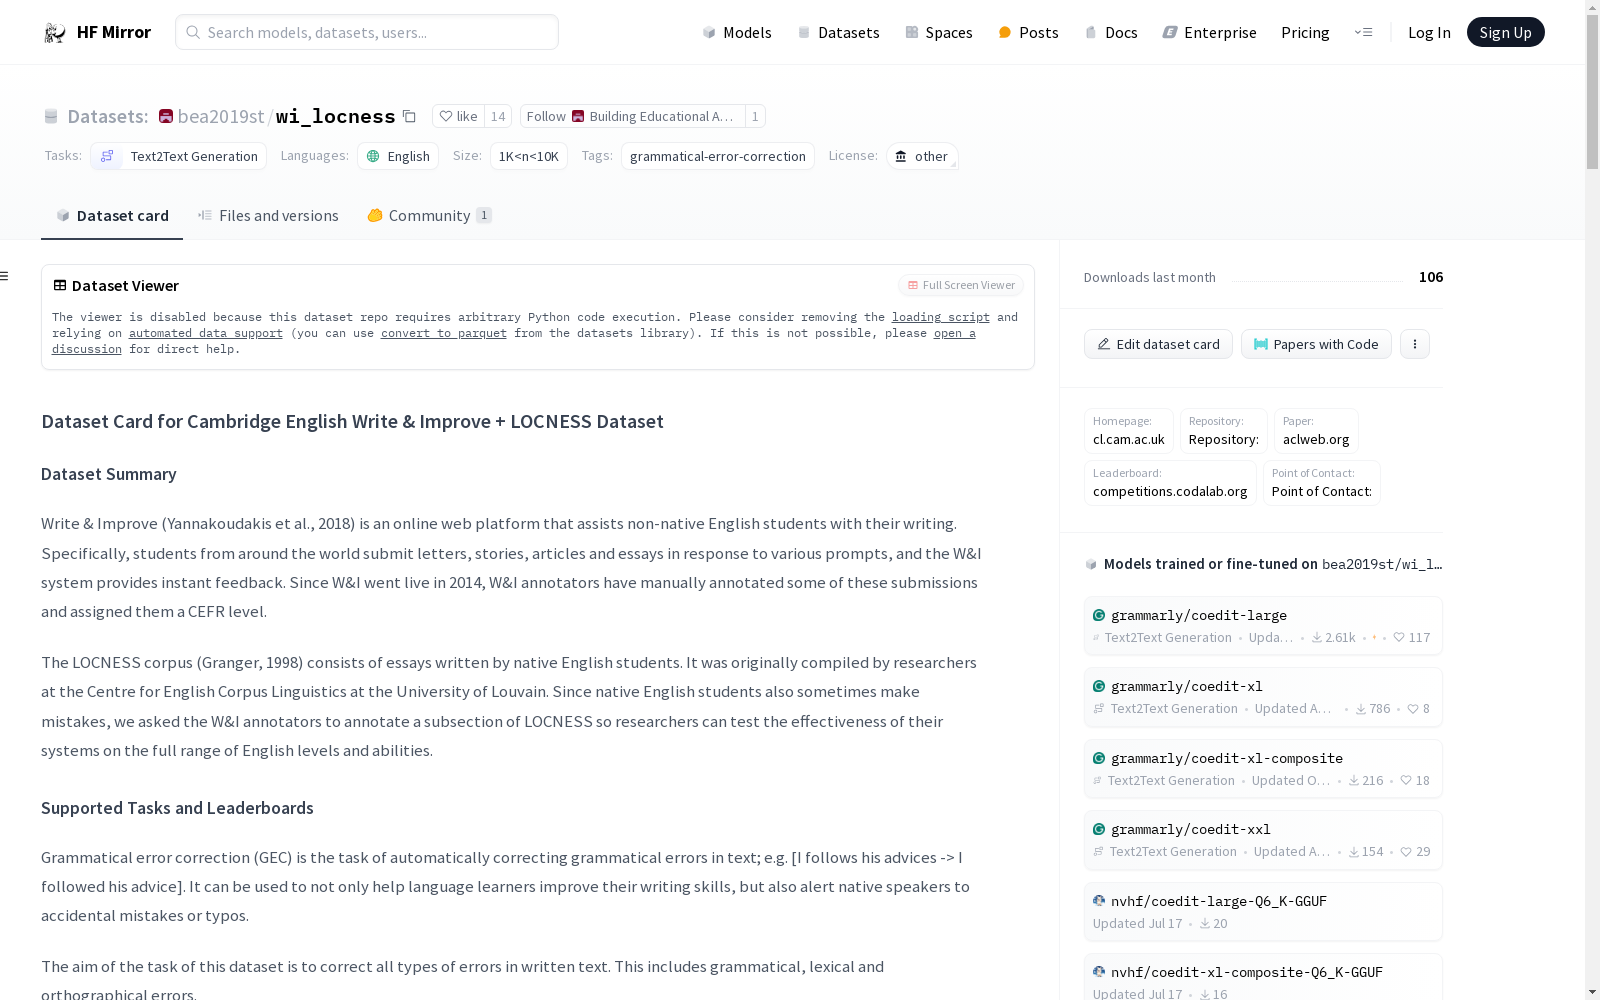Open the Full Screen Viewer

click(960, 285)
